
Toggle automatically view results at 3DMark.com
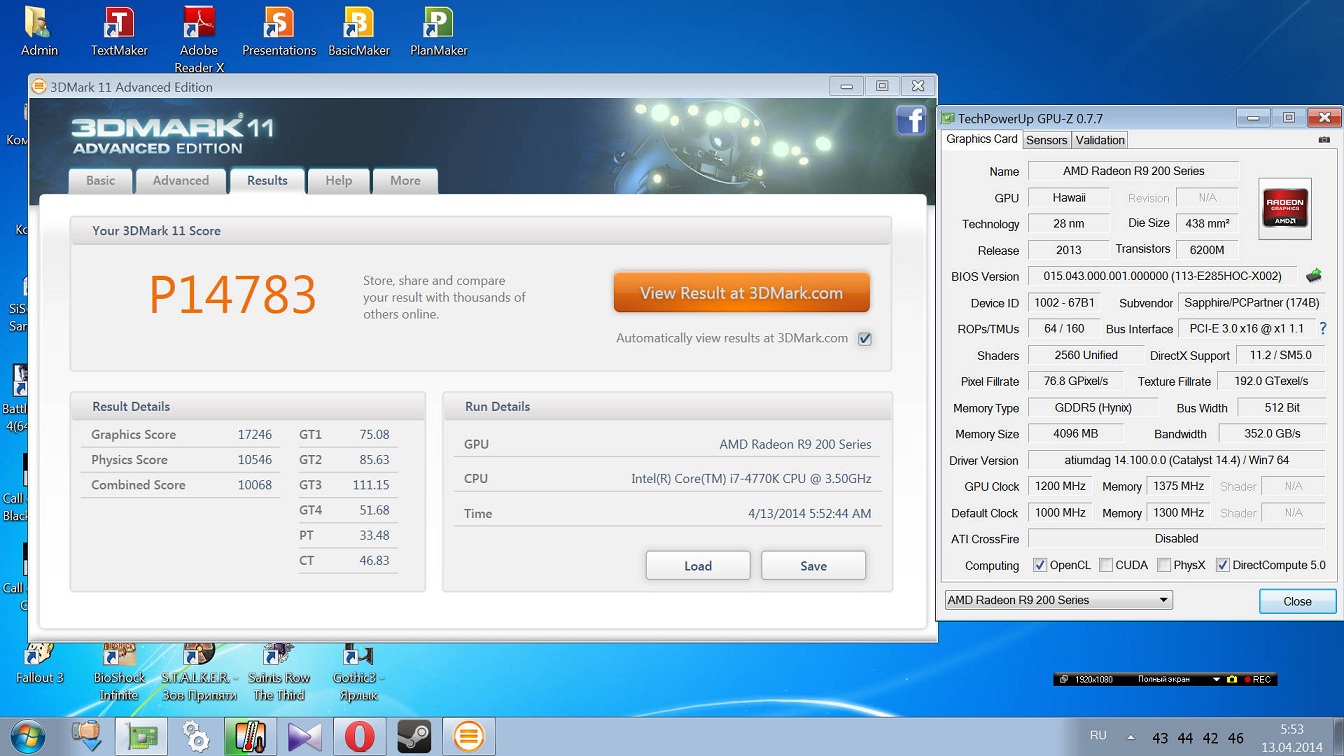point(865,339)
